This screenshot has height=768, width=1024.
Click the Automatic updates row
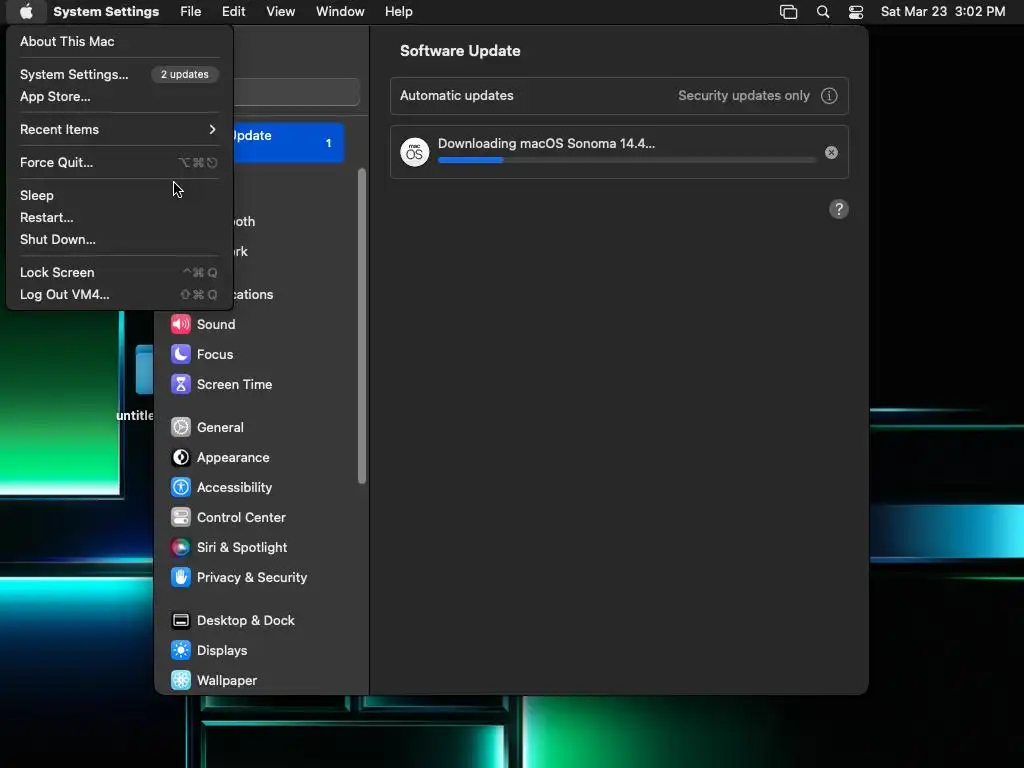point(619,96)
